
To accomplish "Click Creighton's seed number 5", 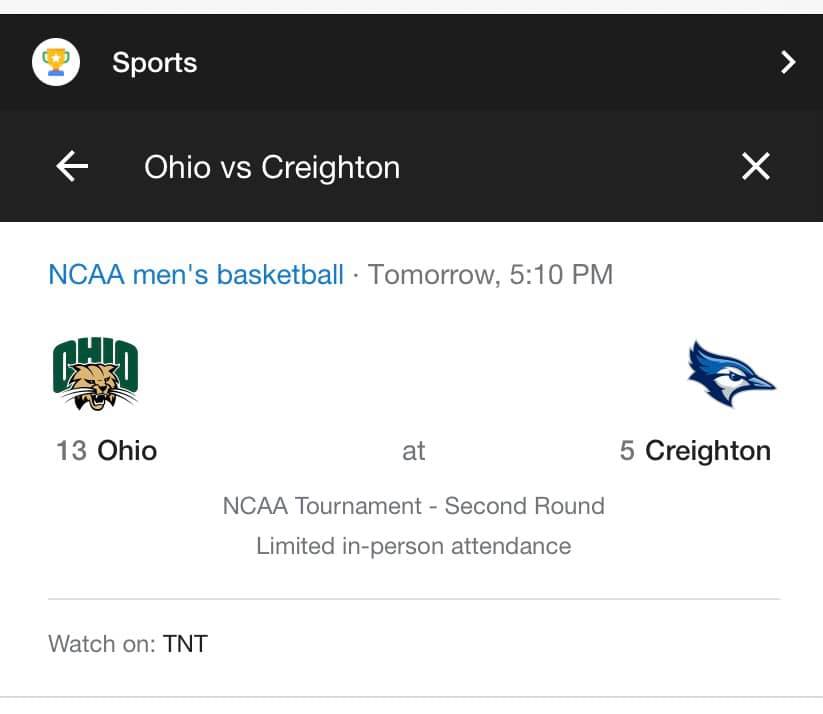I will [x=627, y=450].
